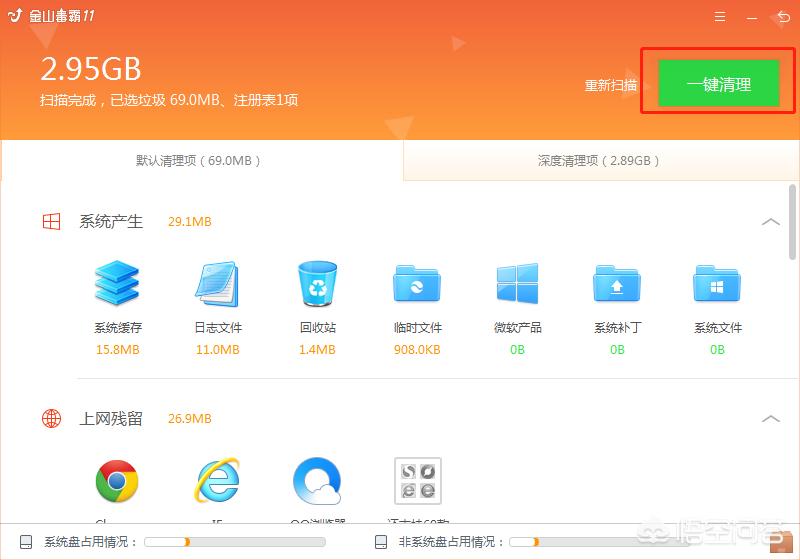Click the 回收站 recycle bin icon
The image size is (800, 560).
coord(317,284)
